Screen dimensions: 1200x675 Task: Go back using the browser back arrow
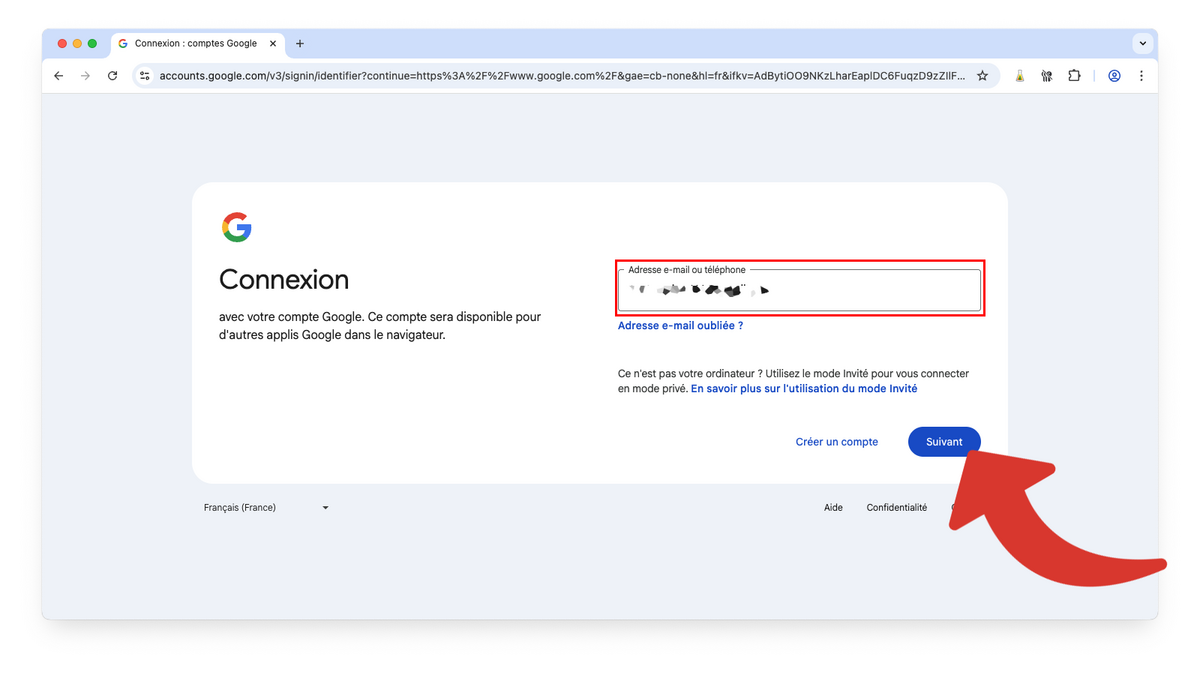tap(58, 76)
